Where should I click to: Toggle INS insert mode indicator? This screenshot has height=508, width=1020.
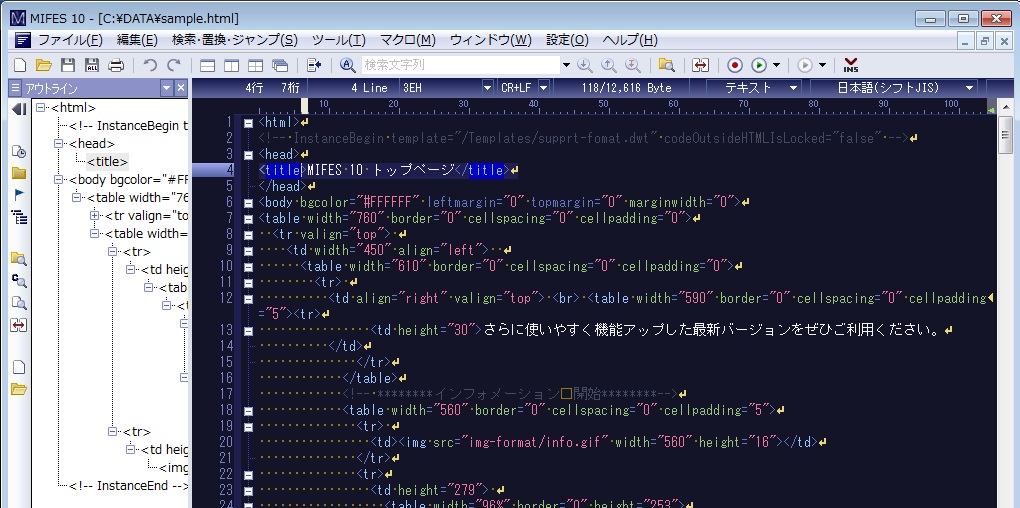point(851,65)
